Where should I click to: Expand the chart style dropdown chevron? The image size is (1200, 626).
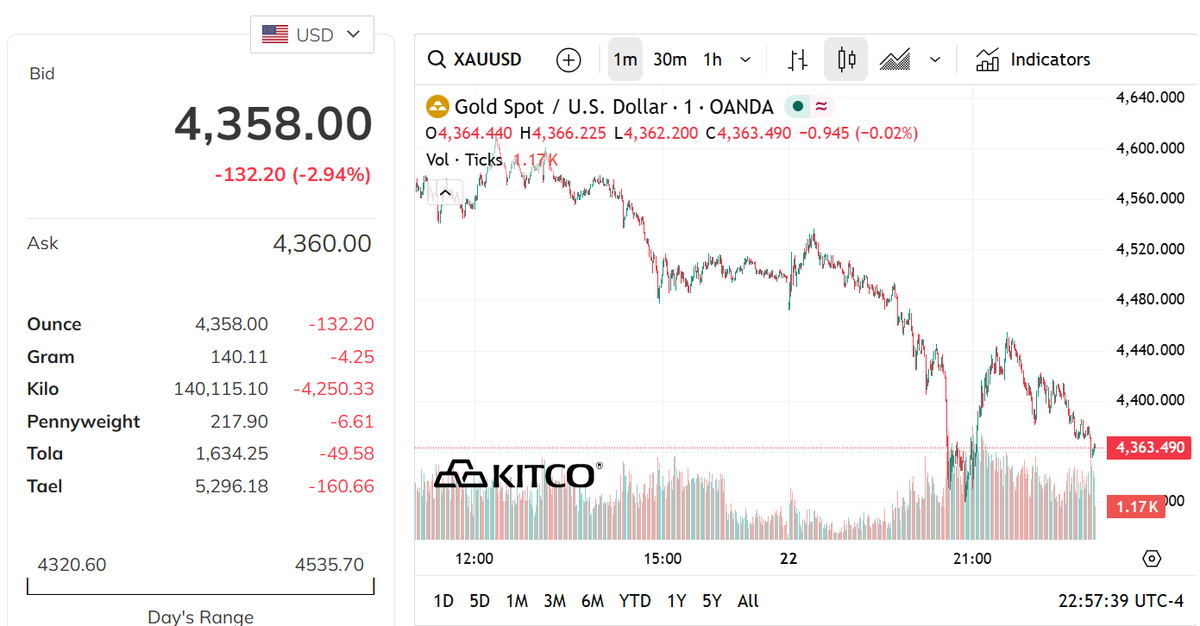click(935, 60)
